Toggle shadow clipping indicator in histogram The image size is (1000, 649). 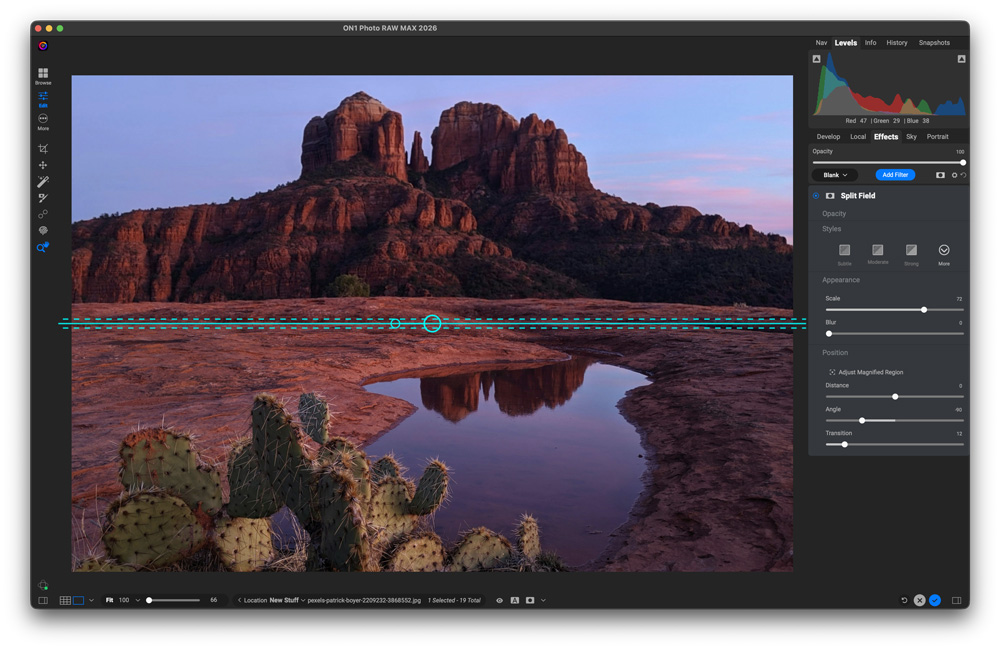click(817, 59)
